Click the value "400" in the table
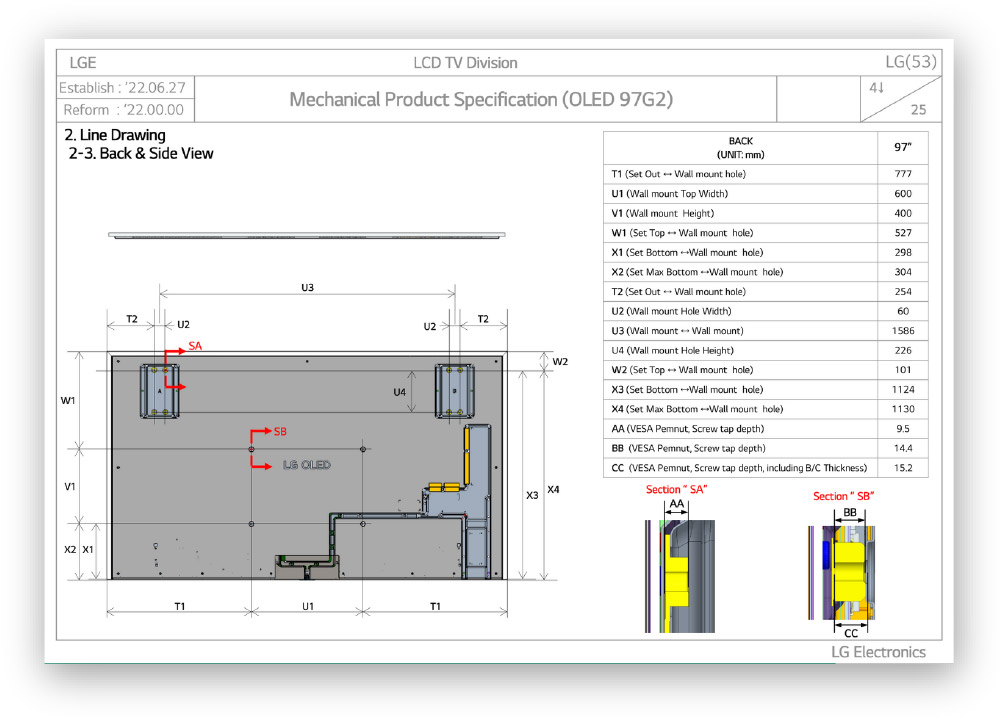The width and height of the screenshot is (1000, 718). (902, 214)
